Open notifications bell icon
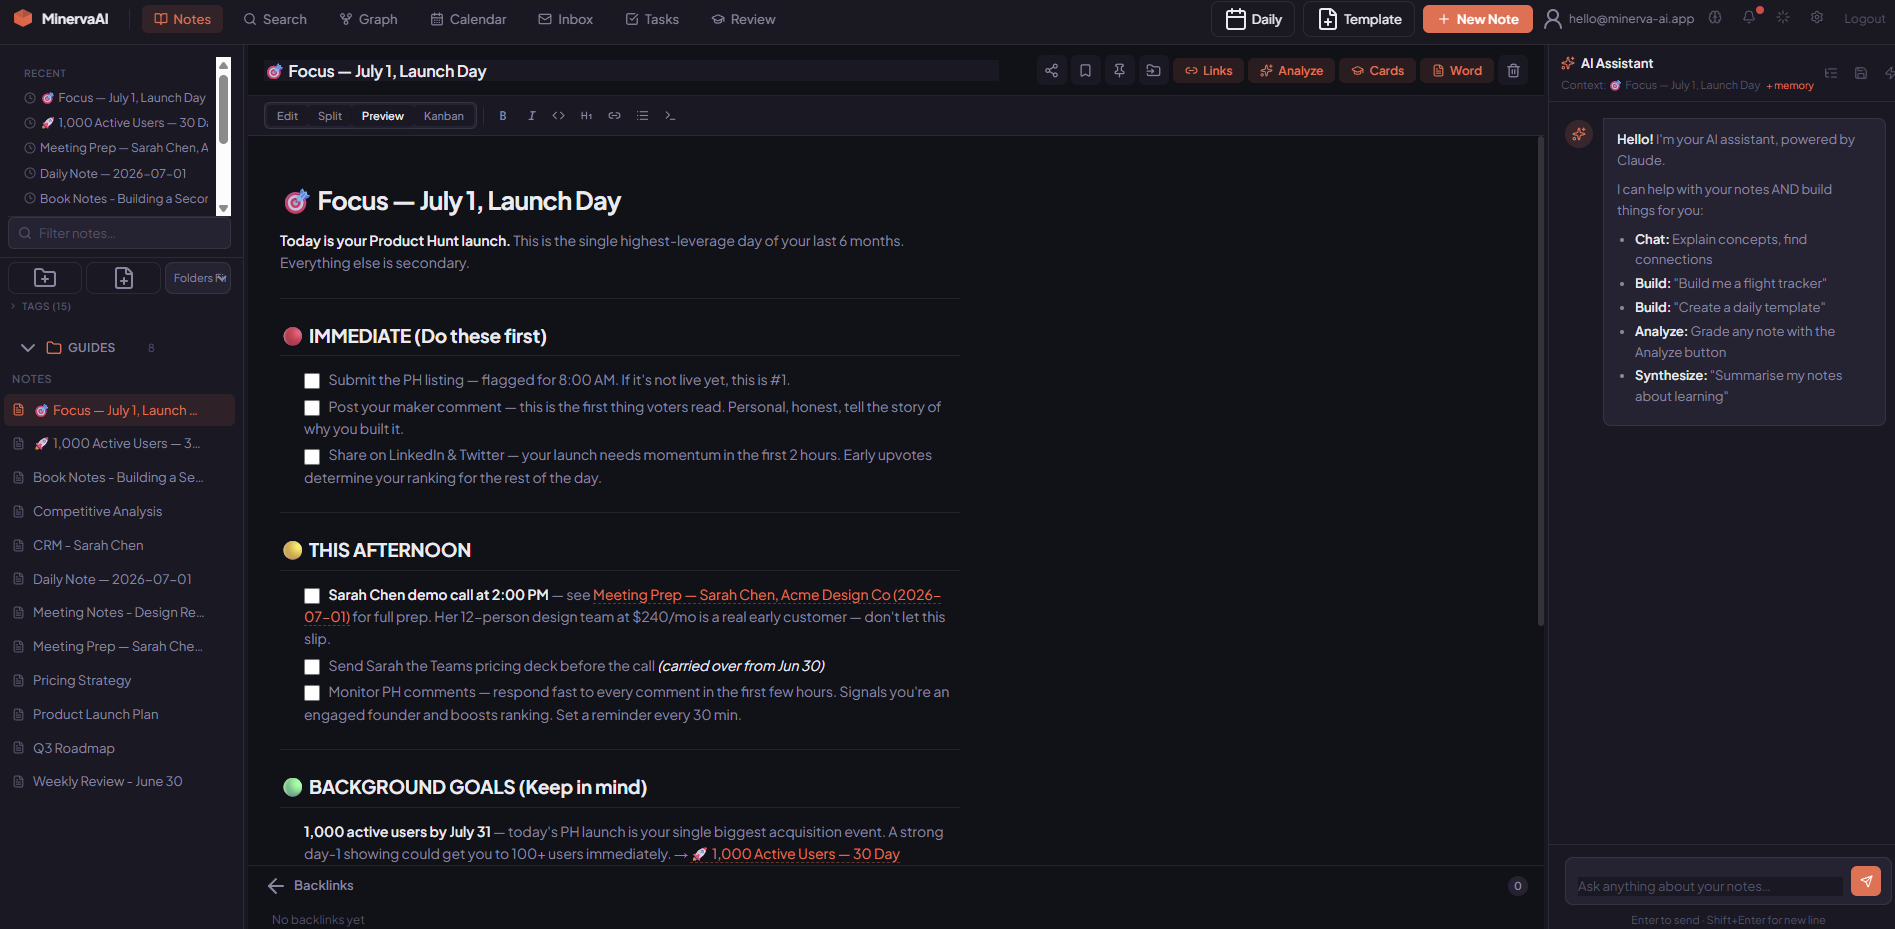Image resolution: width=1895 pixels, height=929 pixels. 1749,18
